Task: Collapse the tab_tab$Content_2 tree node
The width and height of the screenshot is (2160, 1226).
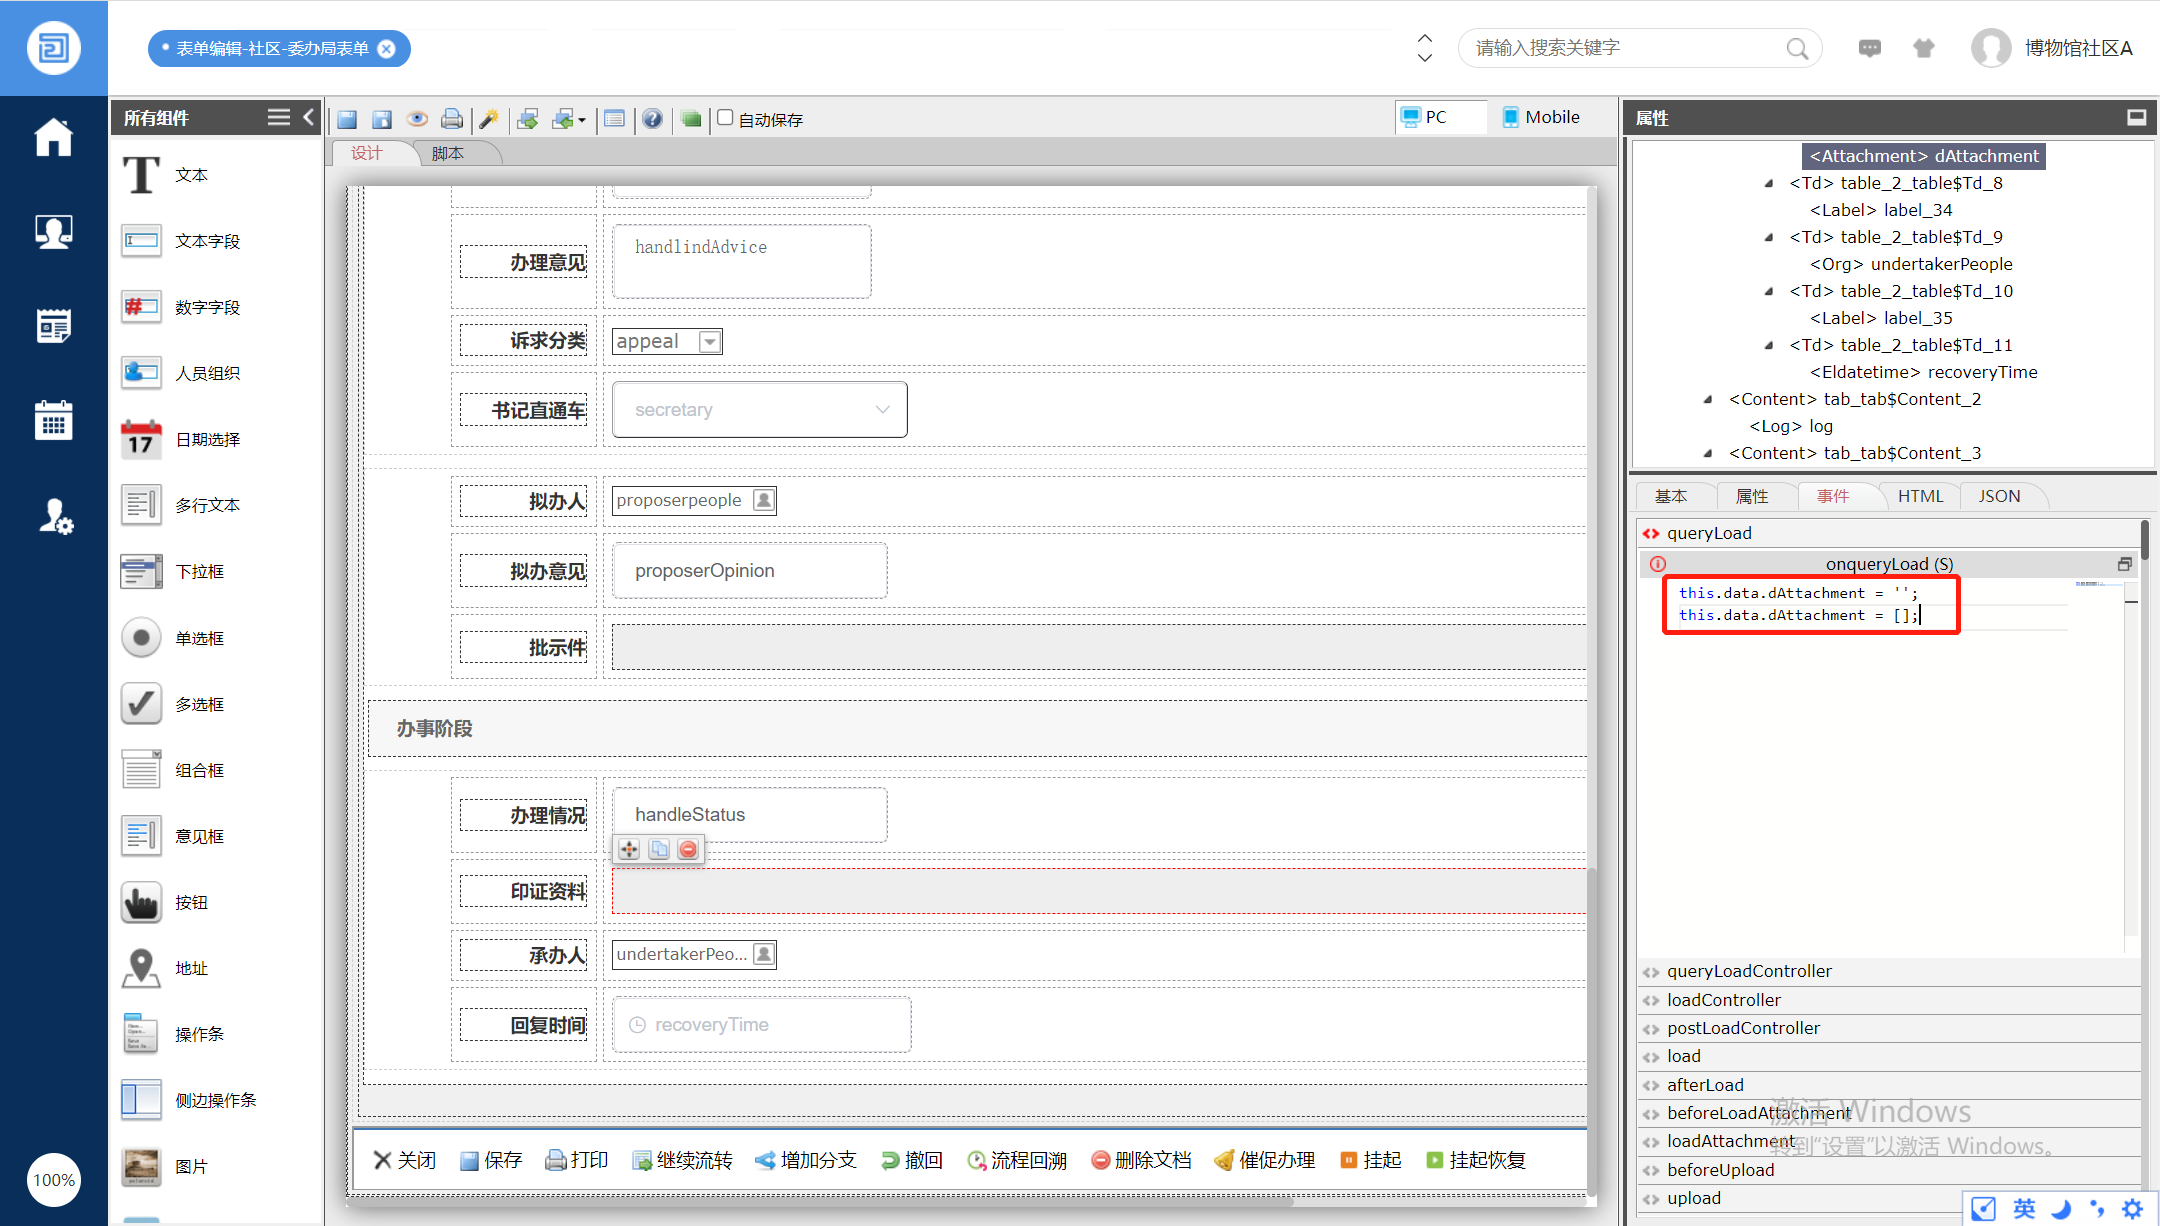Action: pyautogui.click(x=1708, y=399)
